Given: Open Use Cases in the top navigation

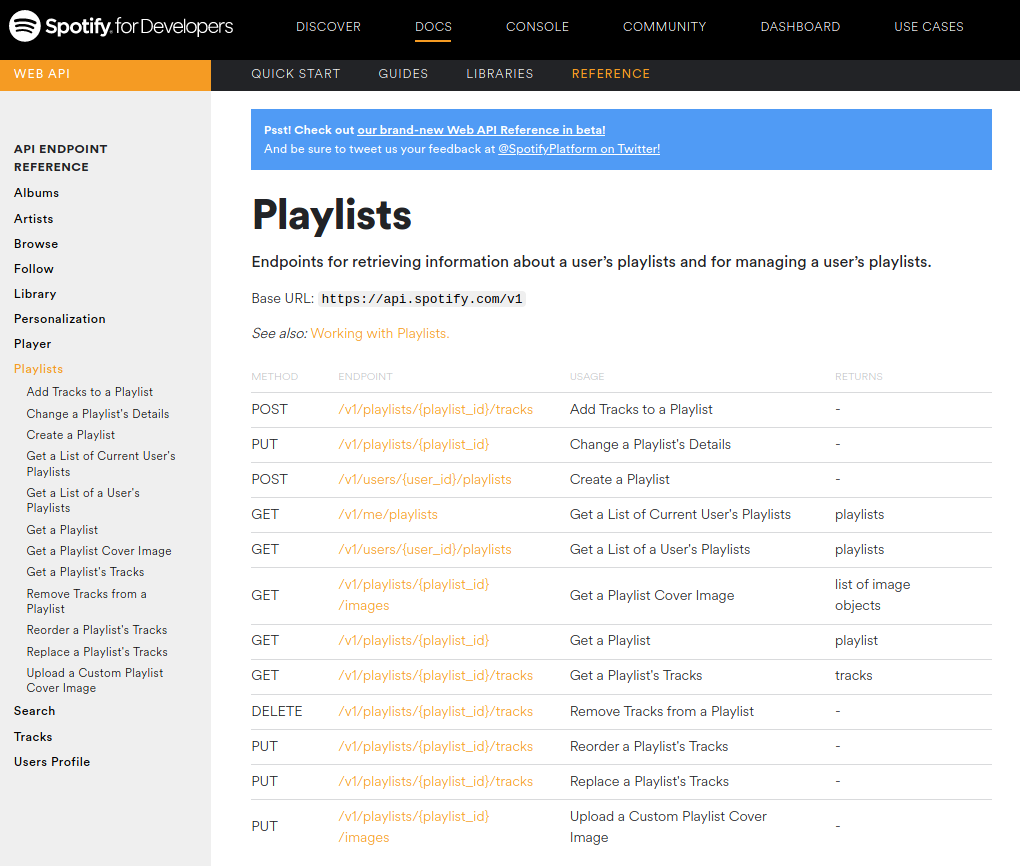Looking at the screenshot, I should coord(929,27).
